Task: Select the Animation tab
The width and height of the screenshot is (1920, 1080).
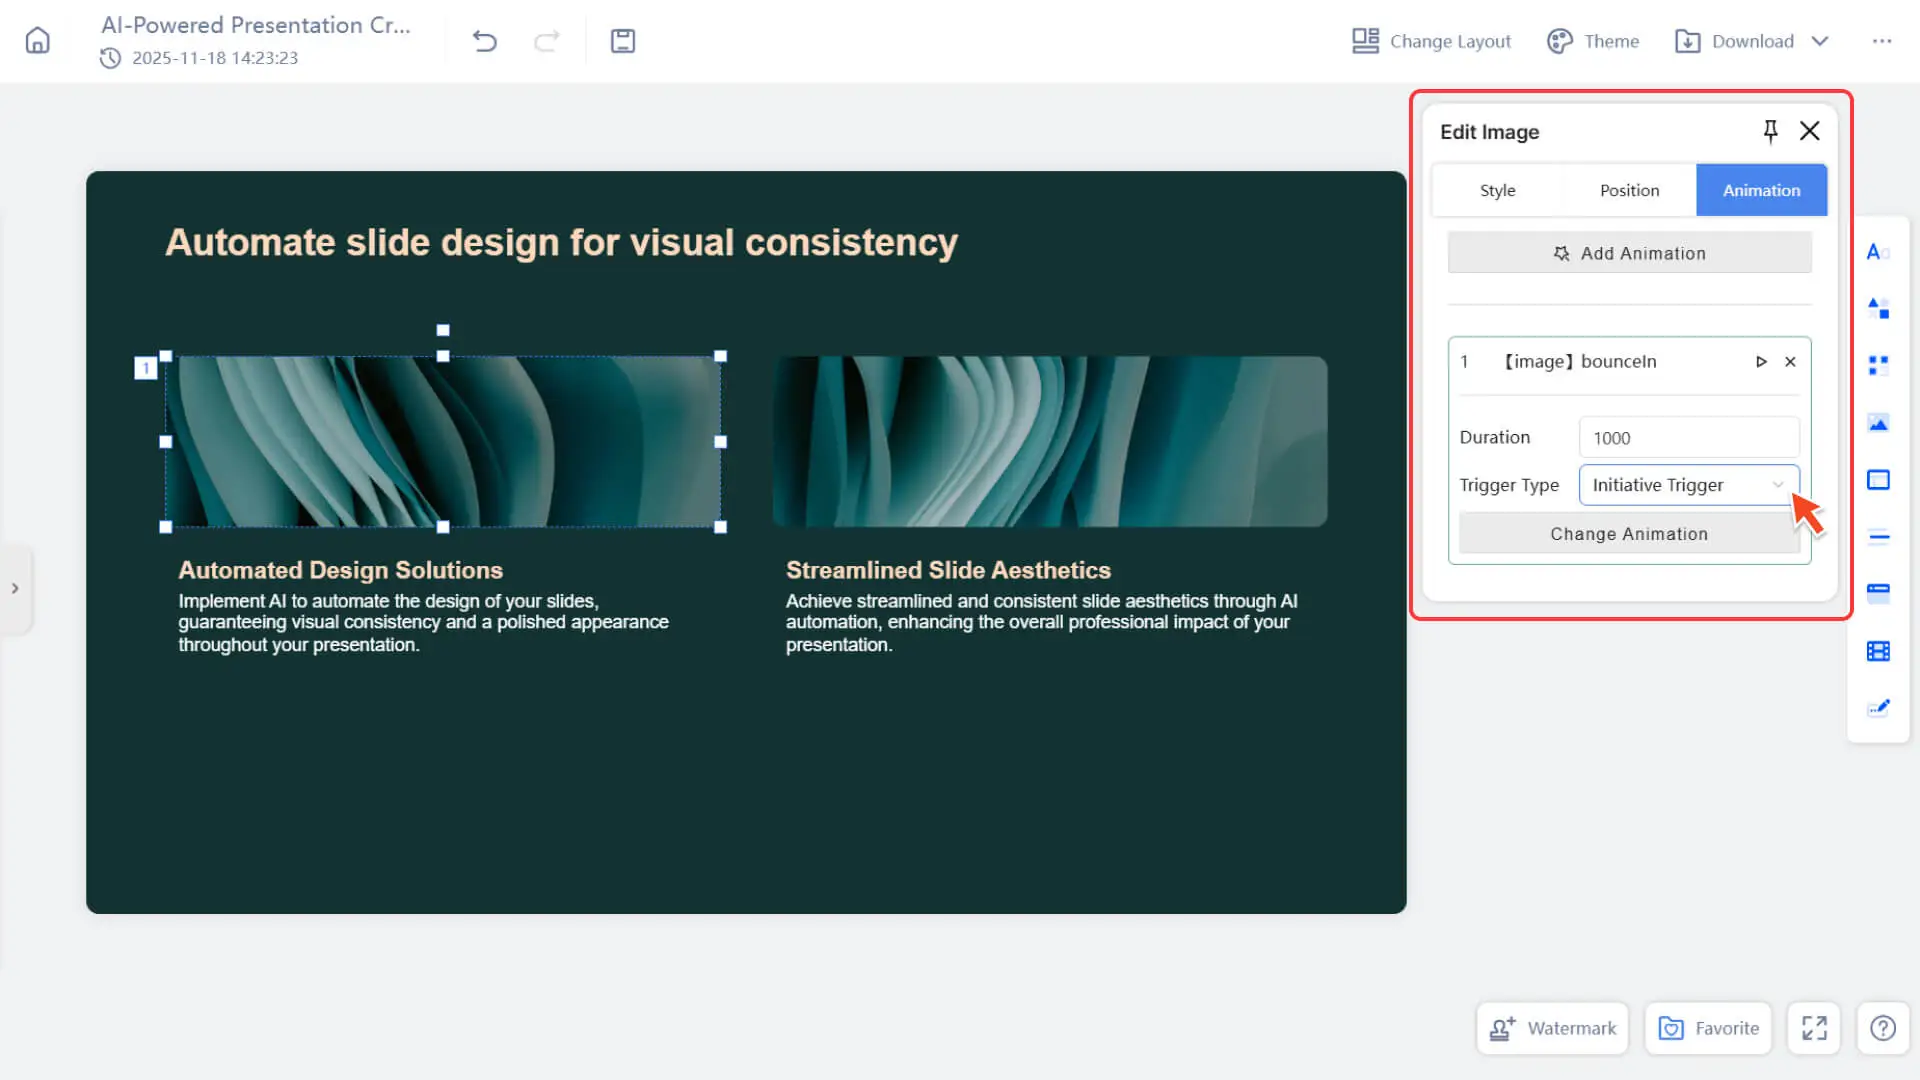Action: tap(1761, 190)
